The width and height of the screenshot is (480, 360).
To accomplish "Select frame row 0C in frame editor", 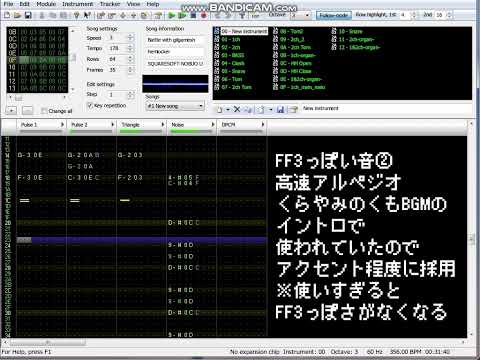I will pos(37,39).
